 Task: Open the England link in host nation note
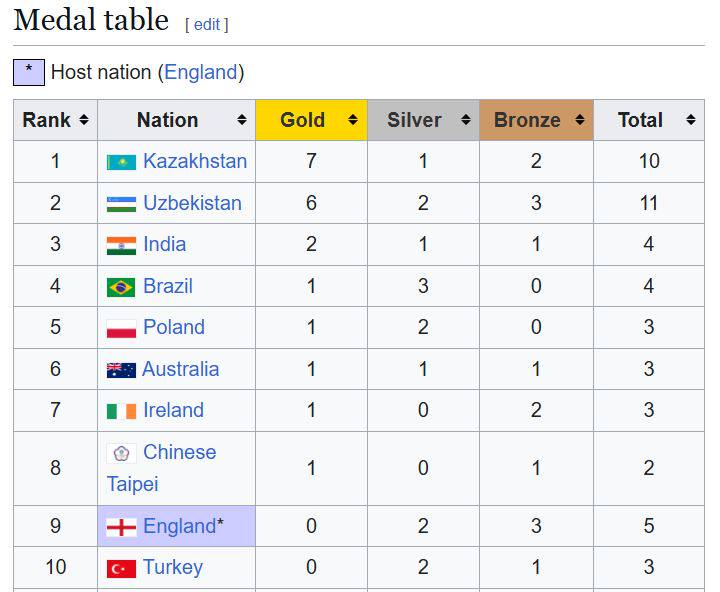click(201, 72)
